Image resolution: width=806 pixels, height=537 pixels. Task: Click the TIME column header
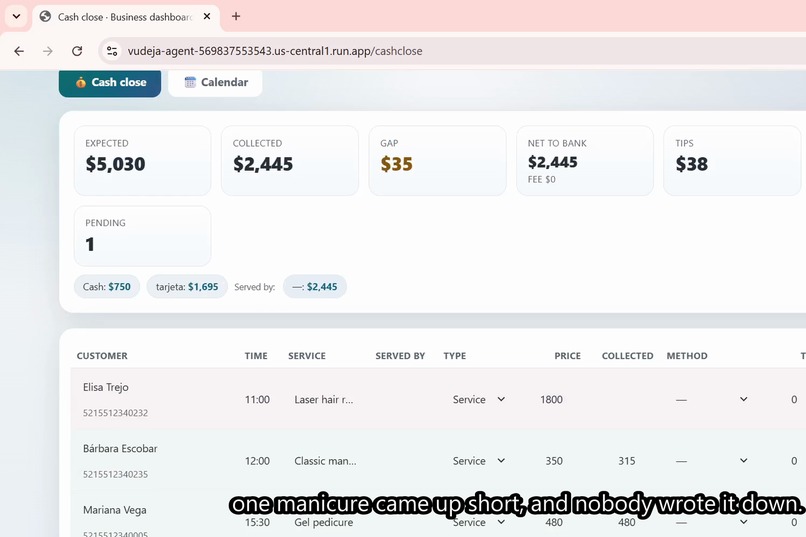pos(256,356)
